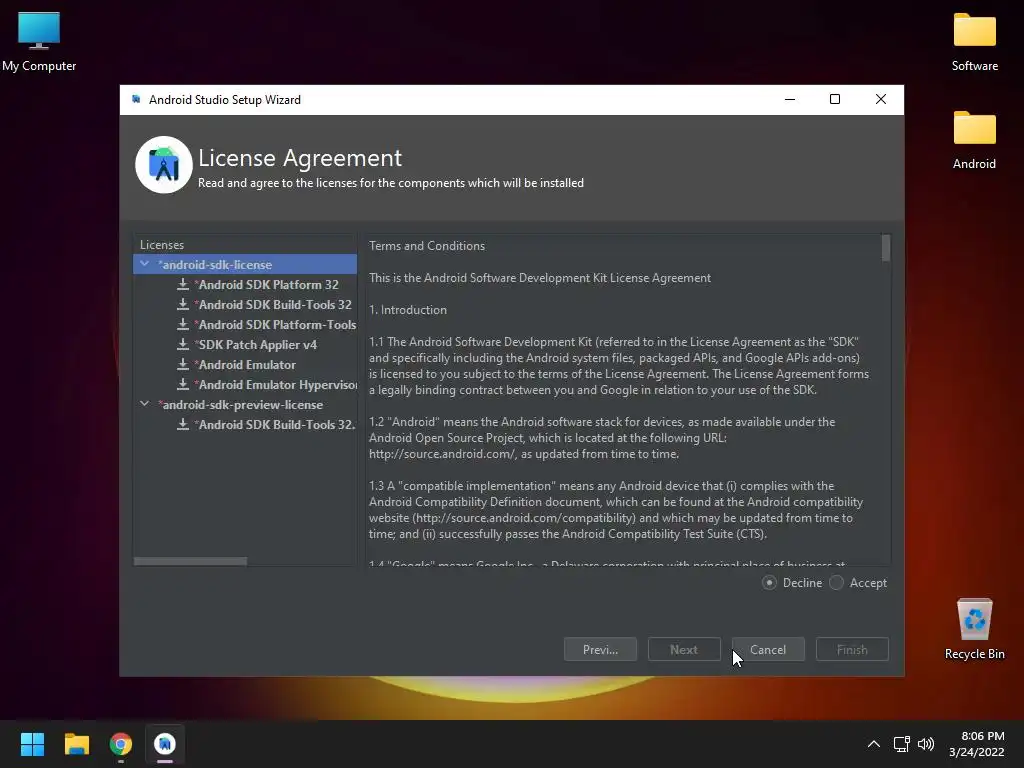Screen dimensions: 1024x768
Task: Select SDK Patch Applier v4 item
Action: pyautogui.click(x=255, y=344)
